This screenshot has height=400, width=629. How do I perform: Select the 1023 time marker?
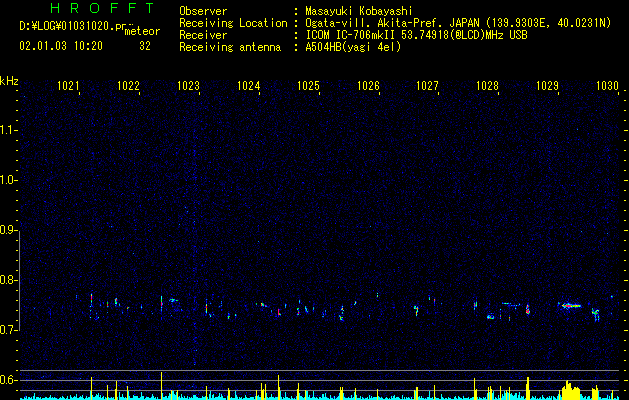188,86
